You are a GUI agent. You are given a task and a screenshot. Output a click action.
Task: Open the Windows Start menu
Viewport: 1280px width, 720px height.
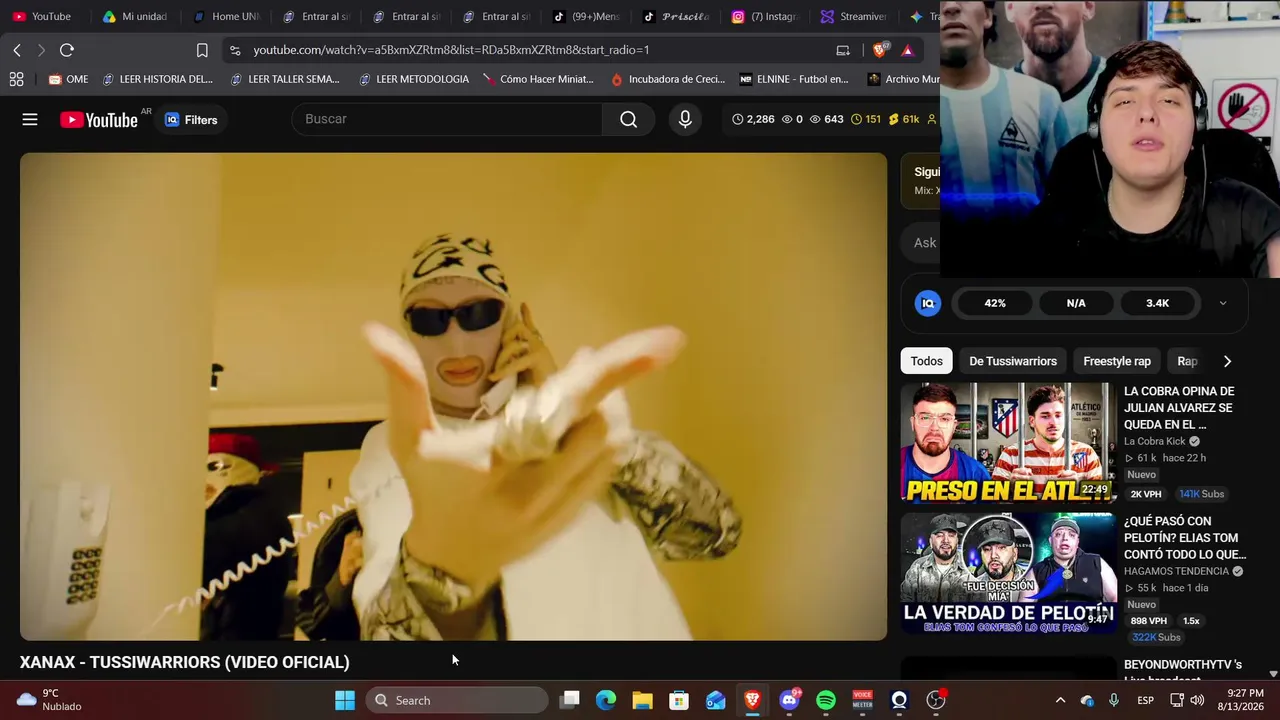344,700
